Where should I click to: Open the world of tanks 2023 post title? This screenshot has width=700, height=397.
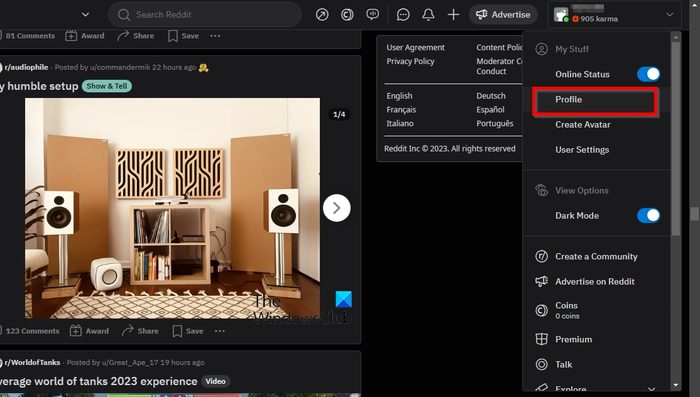tap(99, 381)
